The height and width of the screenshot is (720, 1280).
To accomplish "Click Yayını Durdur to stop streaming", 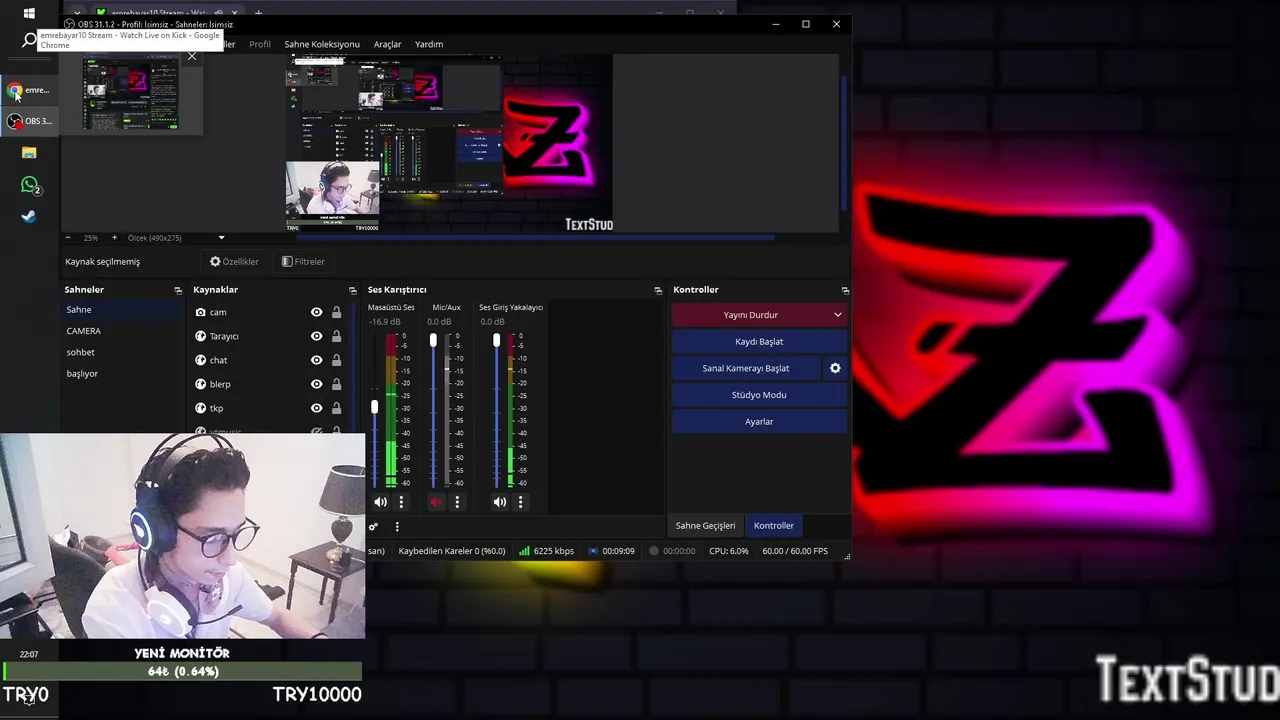I will click(x=750, y=315).
